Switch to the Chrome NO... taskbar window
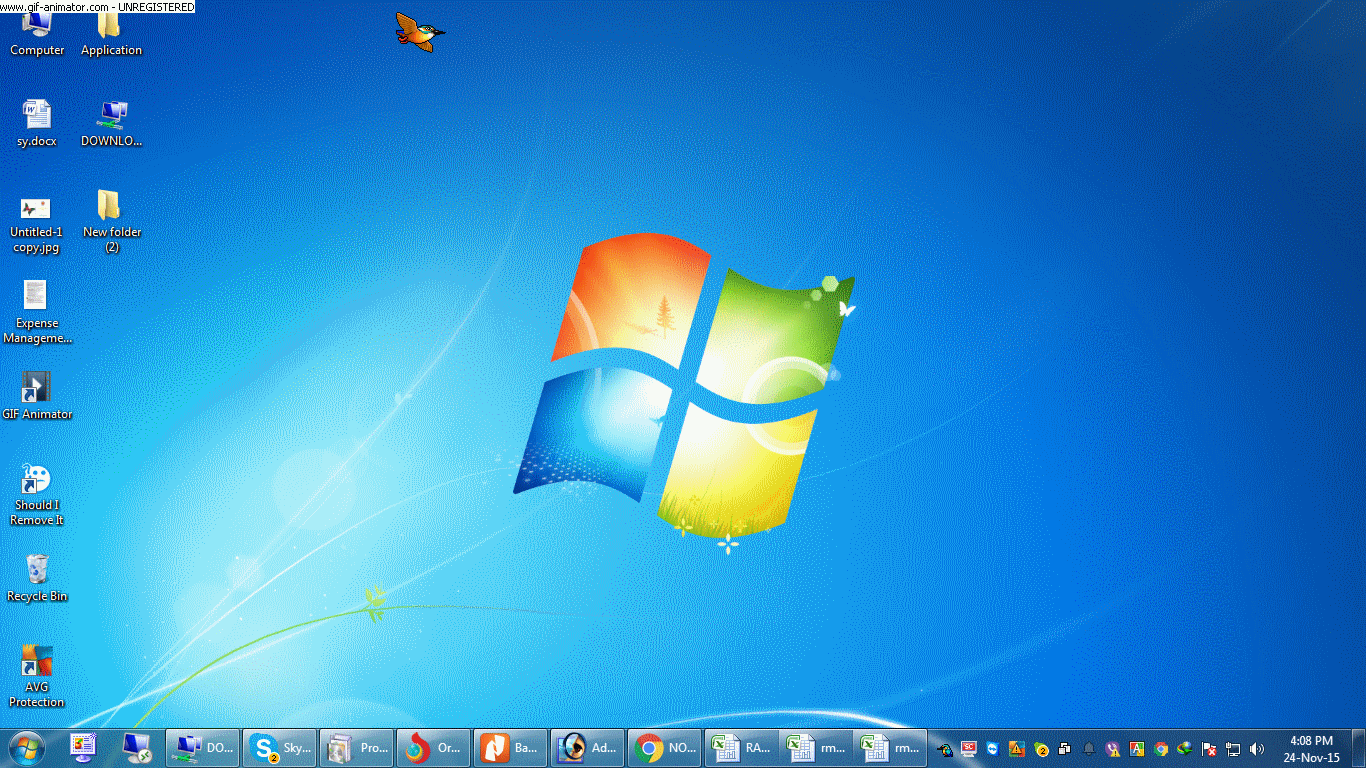 (664, 748)
